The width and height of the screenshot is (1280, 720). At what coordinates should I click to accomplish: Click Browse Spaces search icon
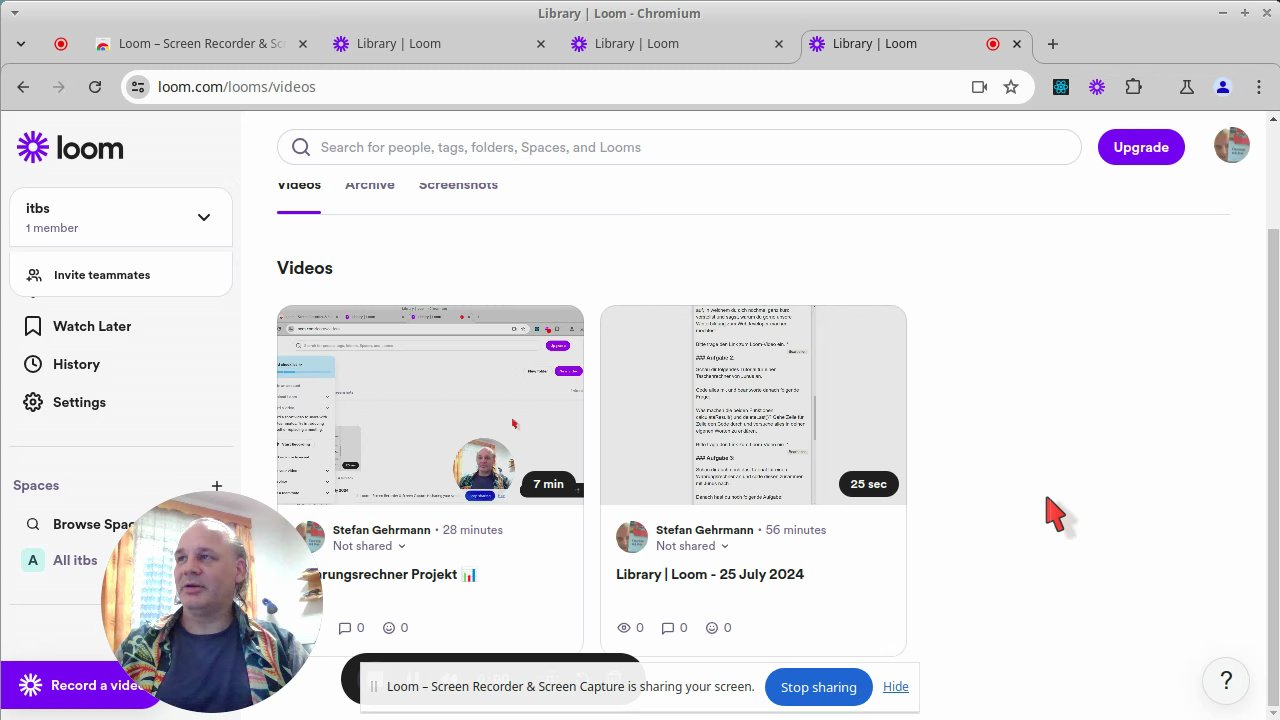pos(33,524)
